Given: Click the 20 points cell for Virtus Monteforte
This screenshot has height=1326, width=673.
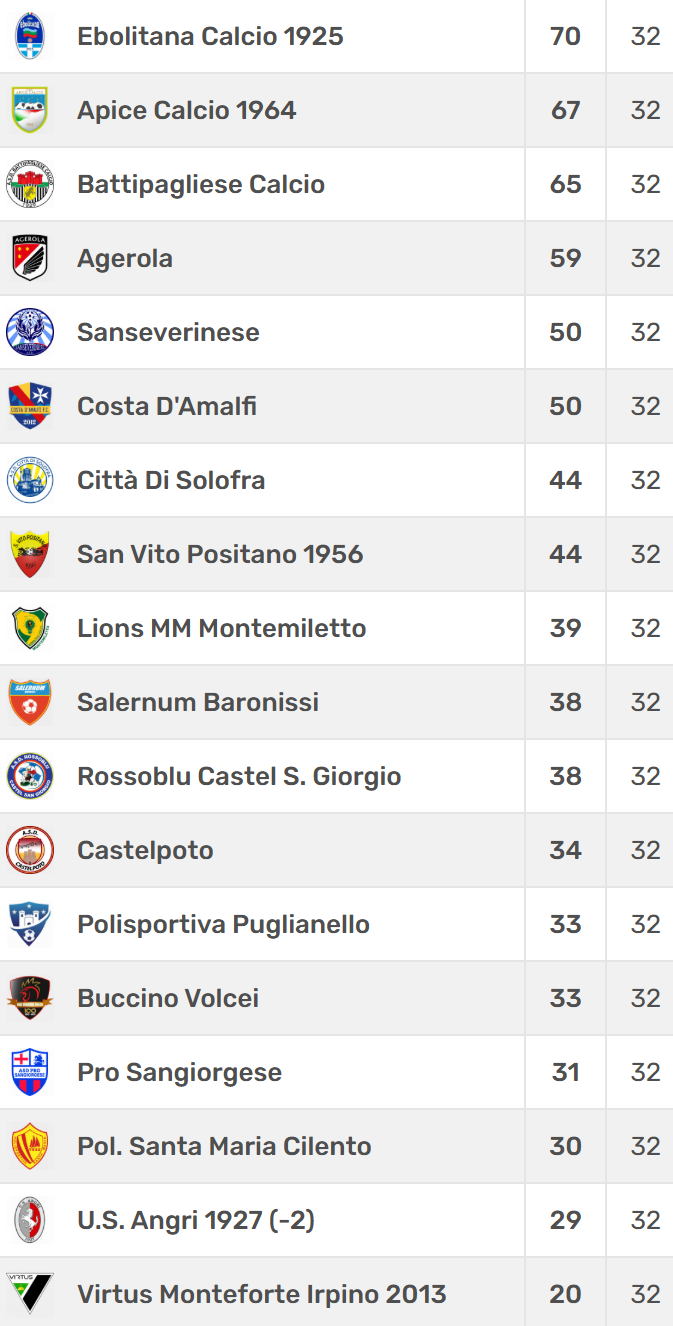Looking at the screenshot, I should click(x=565, y=1294).
